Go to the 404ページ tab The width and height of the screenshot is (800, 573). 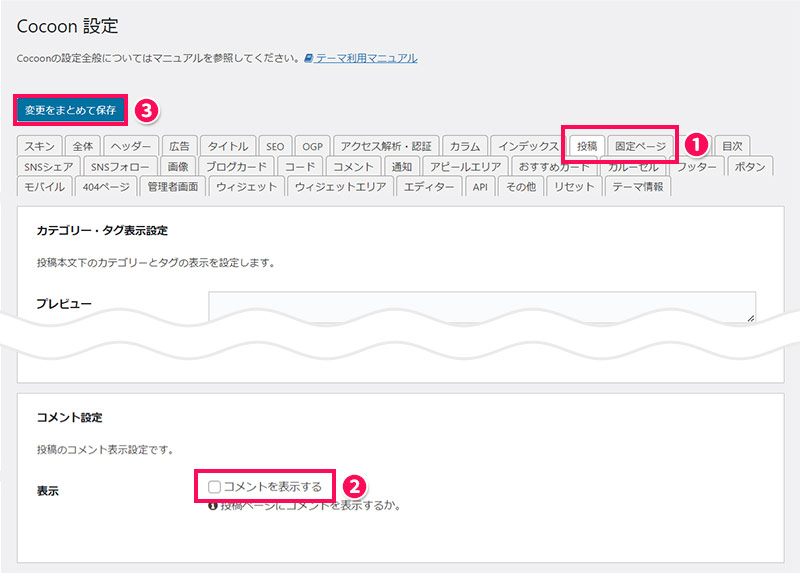[x=106, y=187]
